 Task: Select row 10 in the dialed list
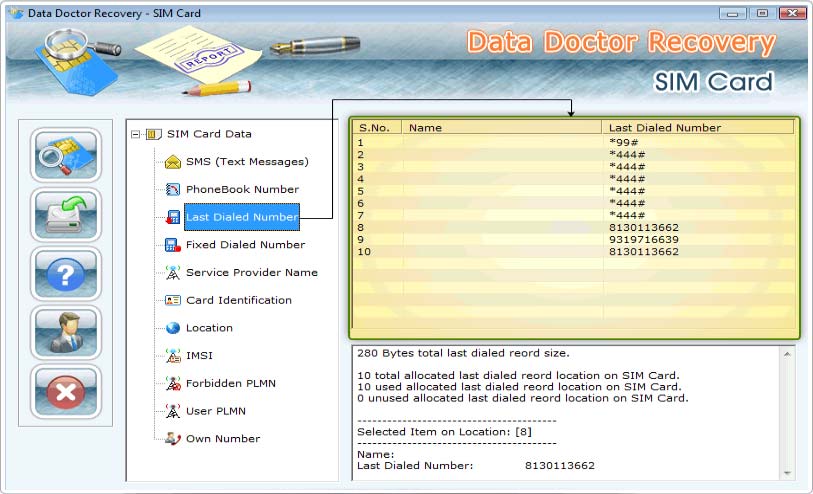[x=573, y=252]
